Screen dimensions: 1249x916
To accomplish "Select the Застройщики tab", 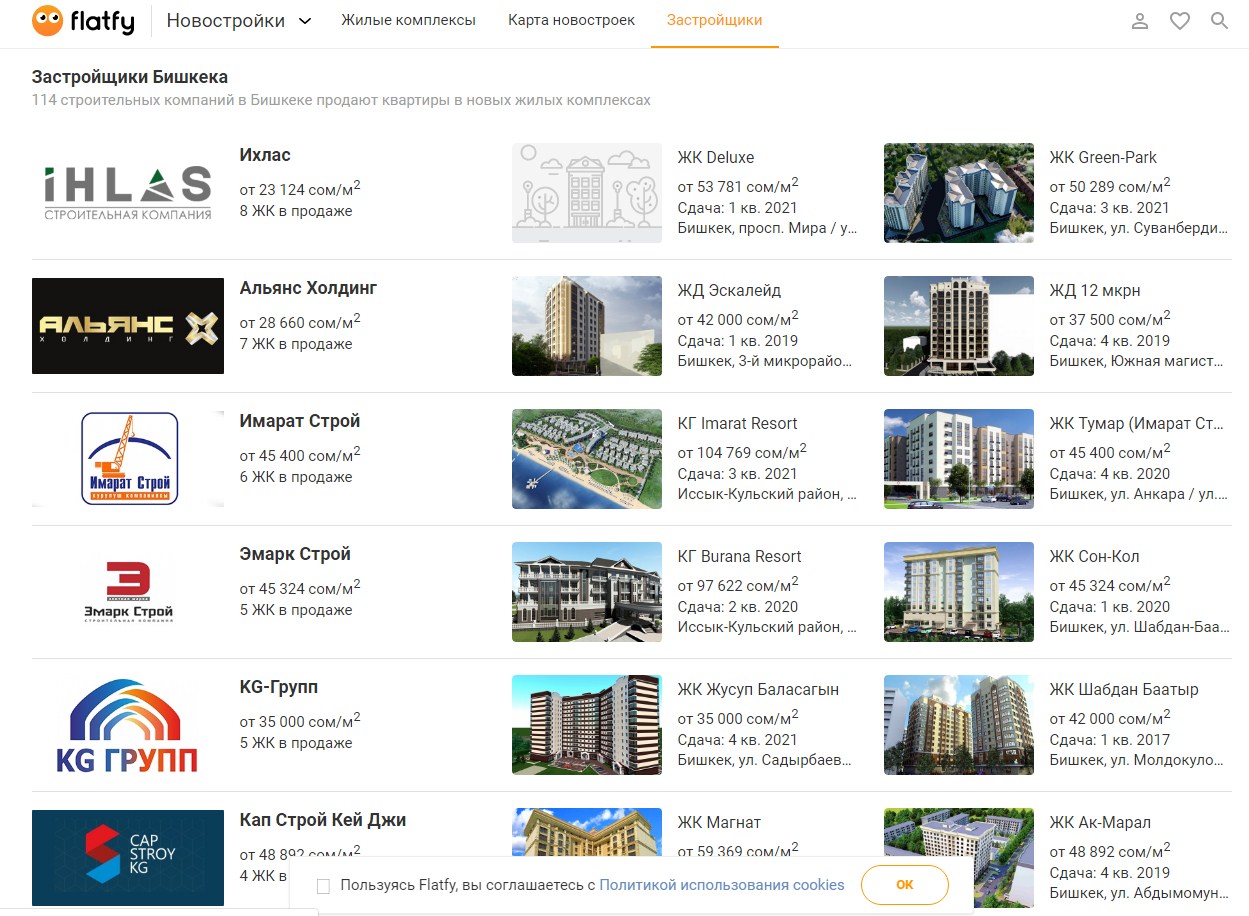I will pos(714,20).
